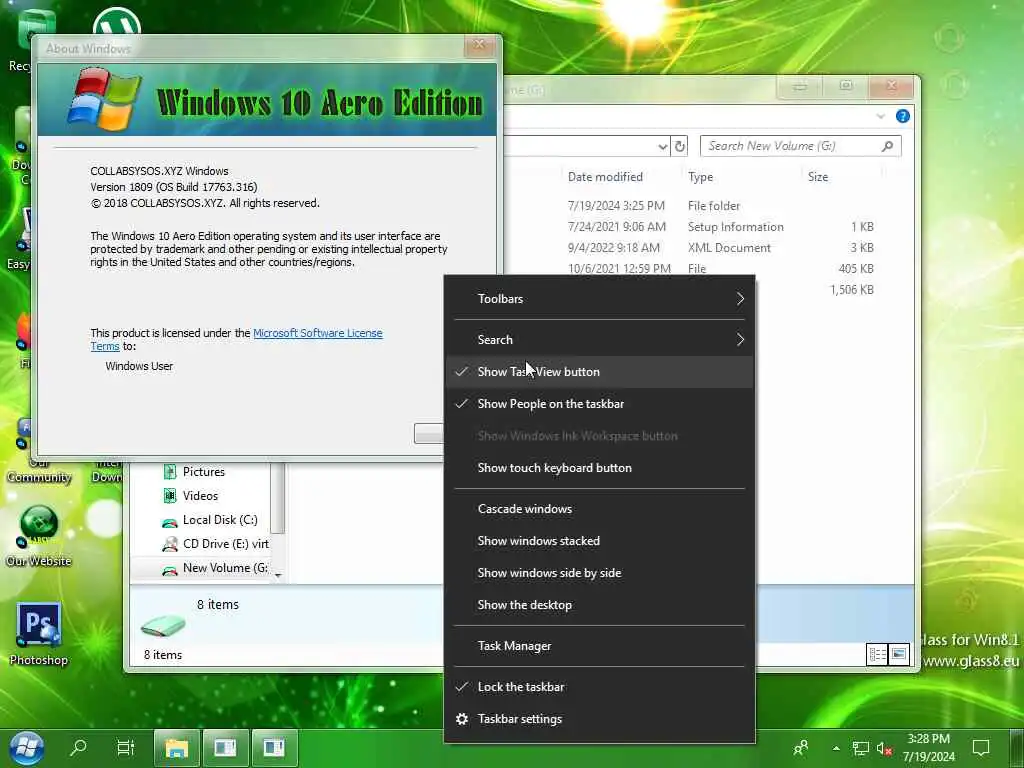Expand the Explorer ribbon chevron

(880, 116)
